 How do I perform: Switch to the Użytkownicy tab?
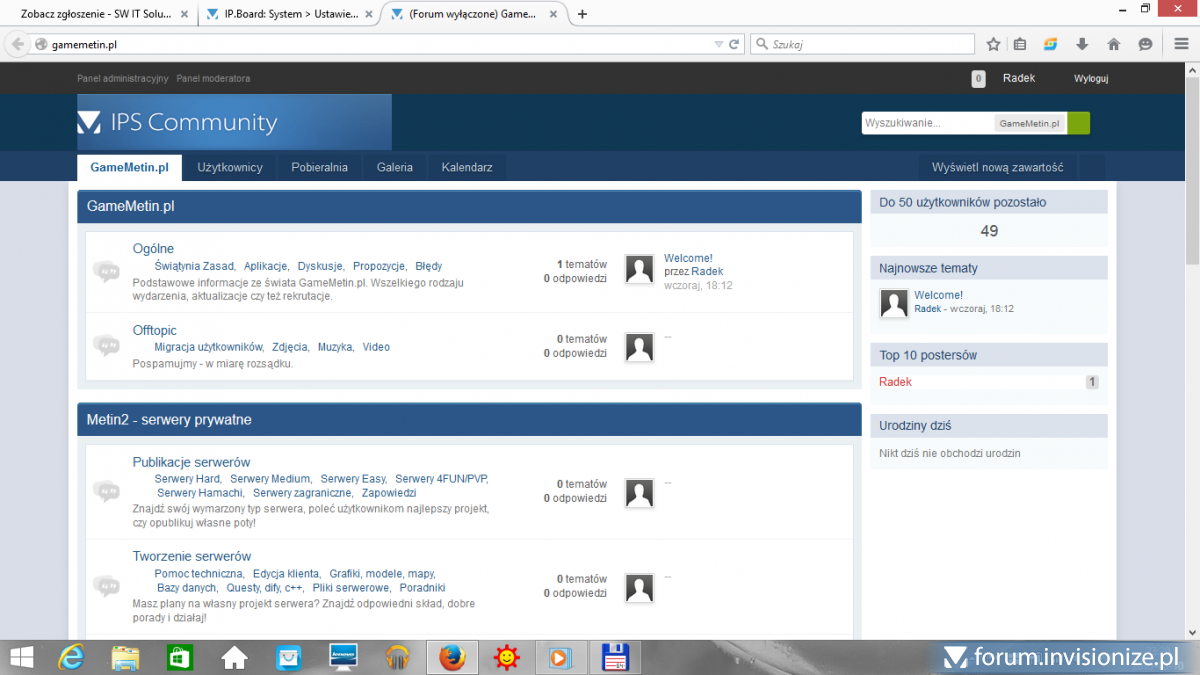click(229, 167)
